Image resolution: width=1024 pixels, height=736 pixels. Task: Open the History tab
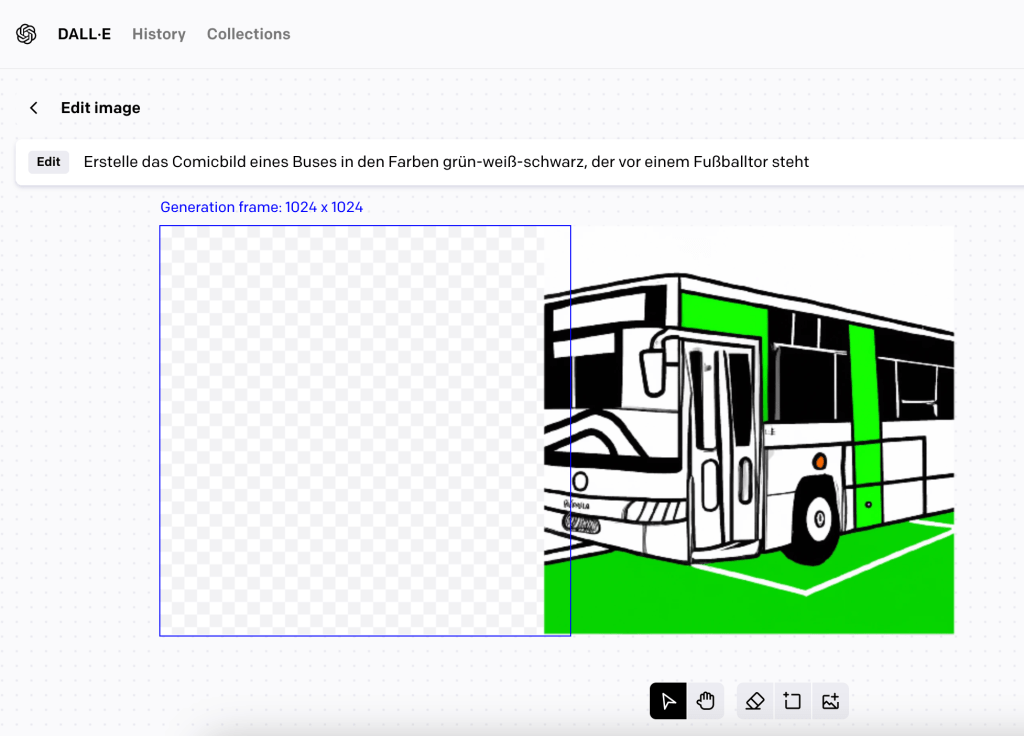coord(159,34)
